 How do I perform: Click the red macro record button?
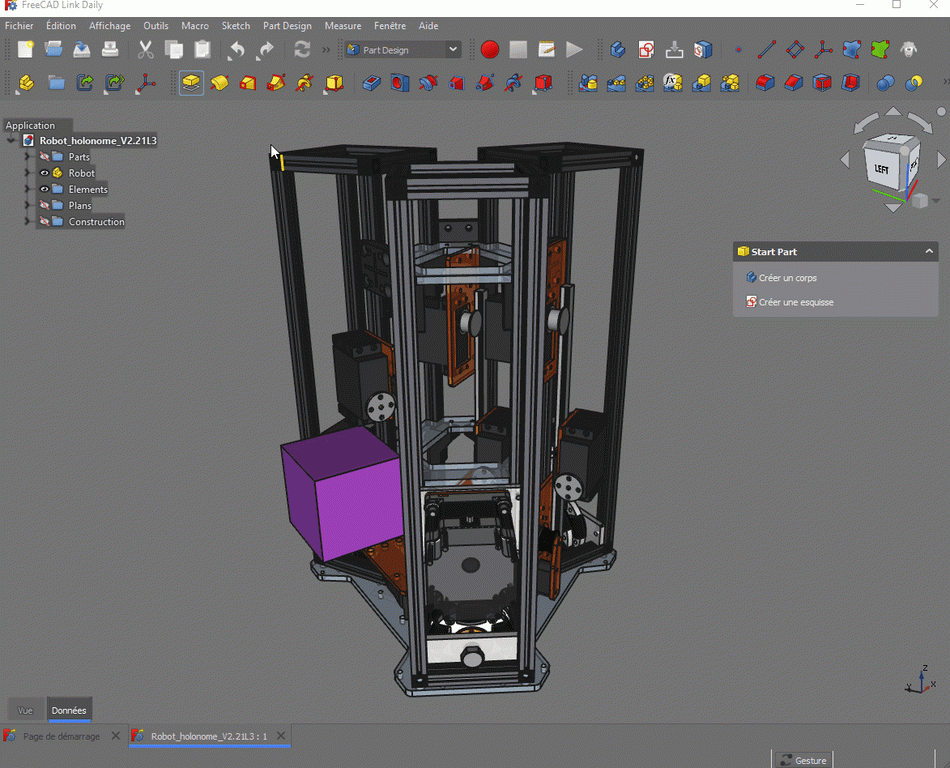pyautogui.click(x=489, y=49)
